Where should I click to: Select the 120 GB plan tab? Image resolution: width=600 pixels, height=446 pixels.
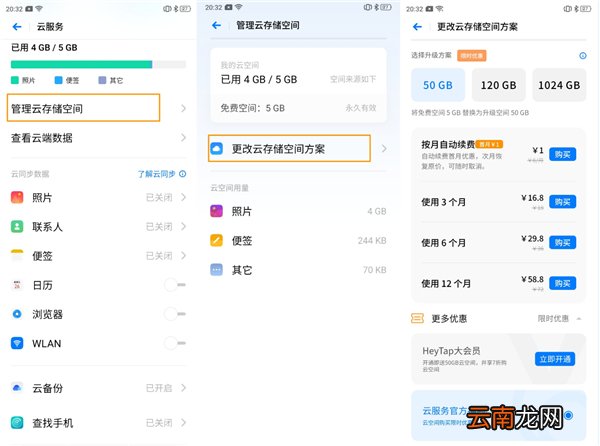coord(499,85)
